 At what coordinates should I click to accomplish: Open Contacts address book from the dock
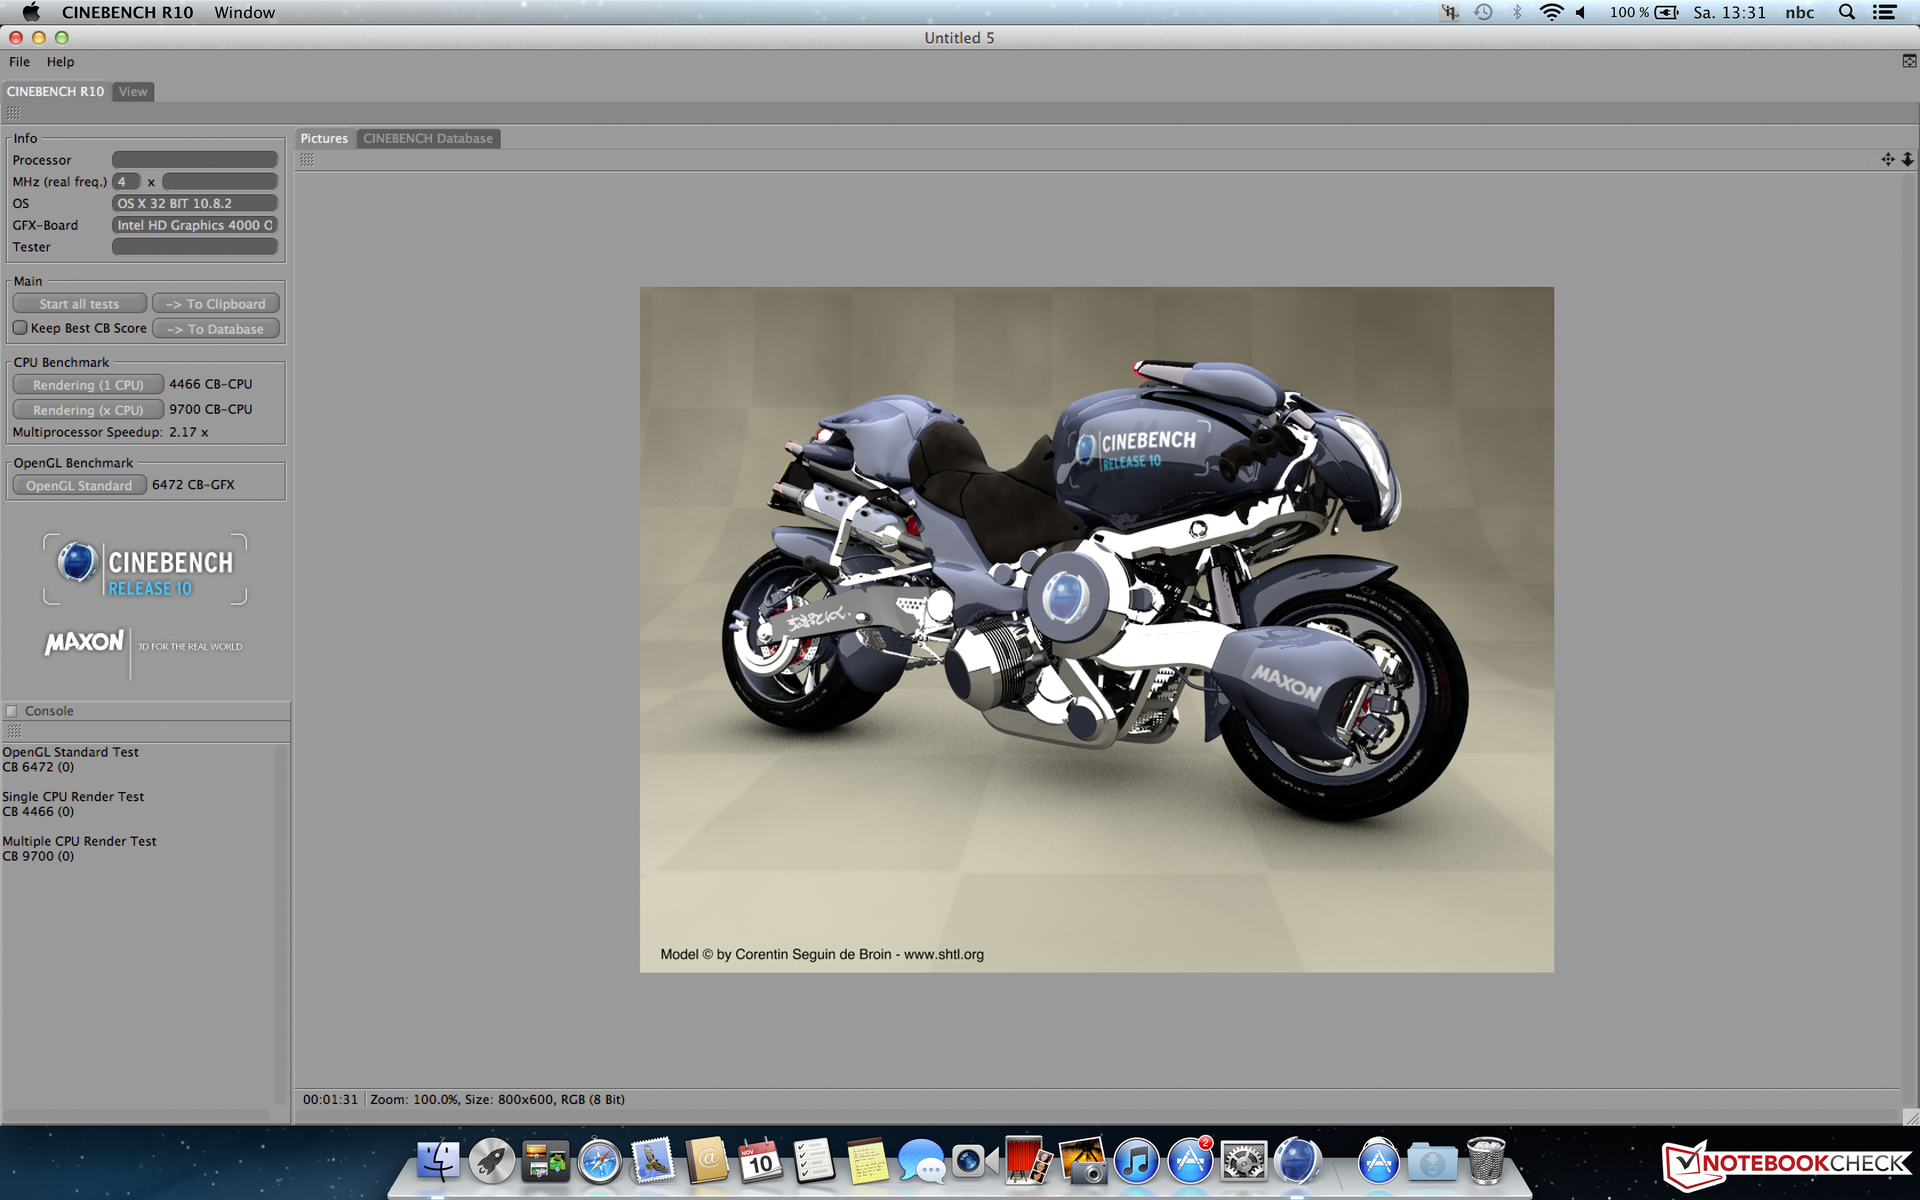[x=707, y=1162]
